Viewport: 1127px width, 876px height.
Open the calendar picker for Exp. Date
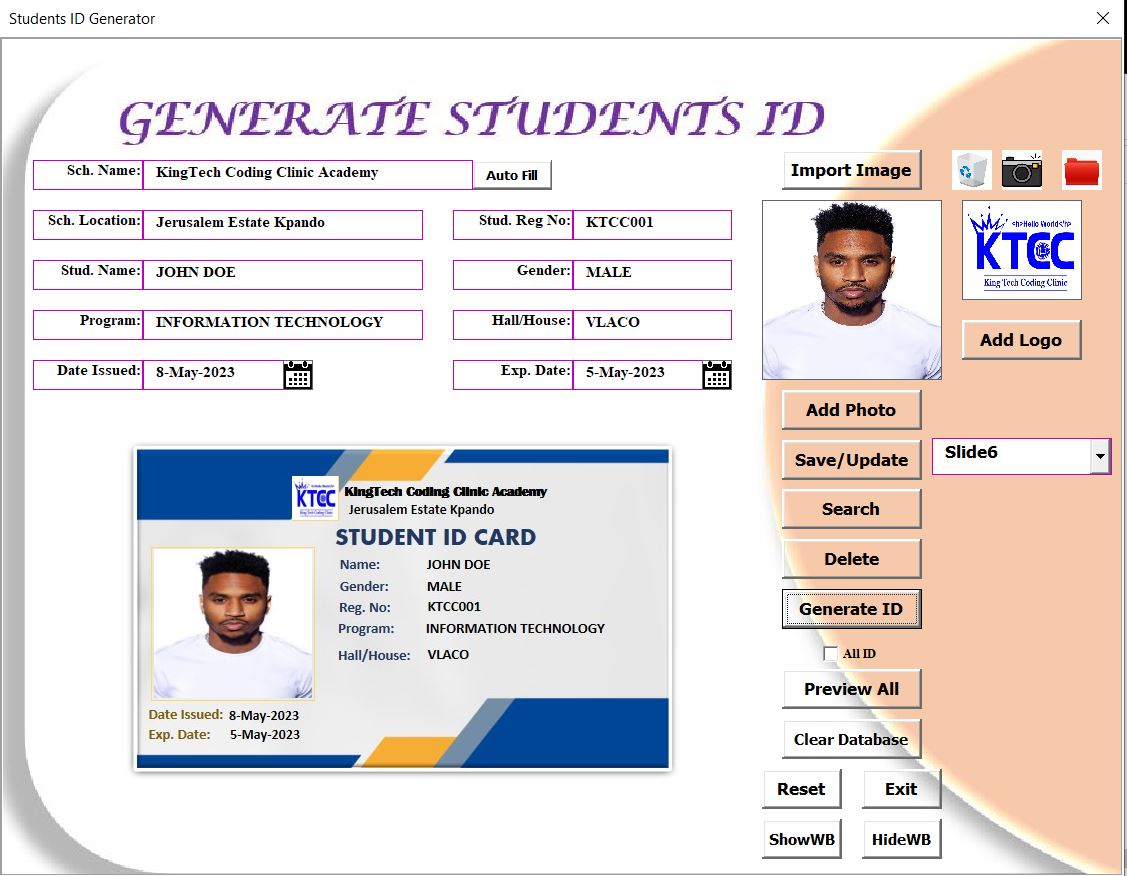click(x=716, y=373)
